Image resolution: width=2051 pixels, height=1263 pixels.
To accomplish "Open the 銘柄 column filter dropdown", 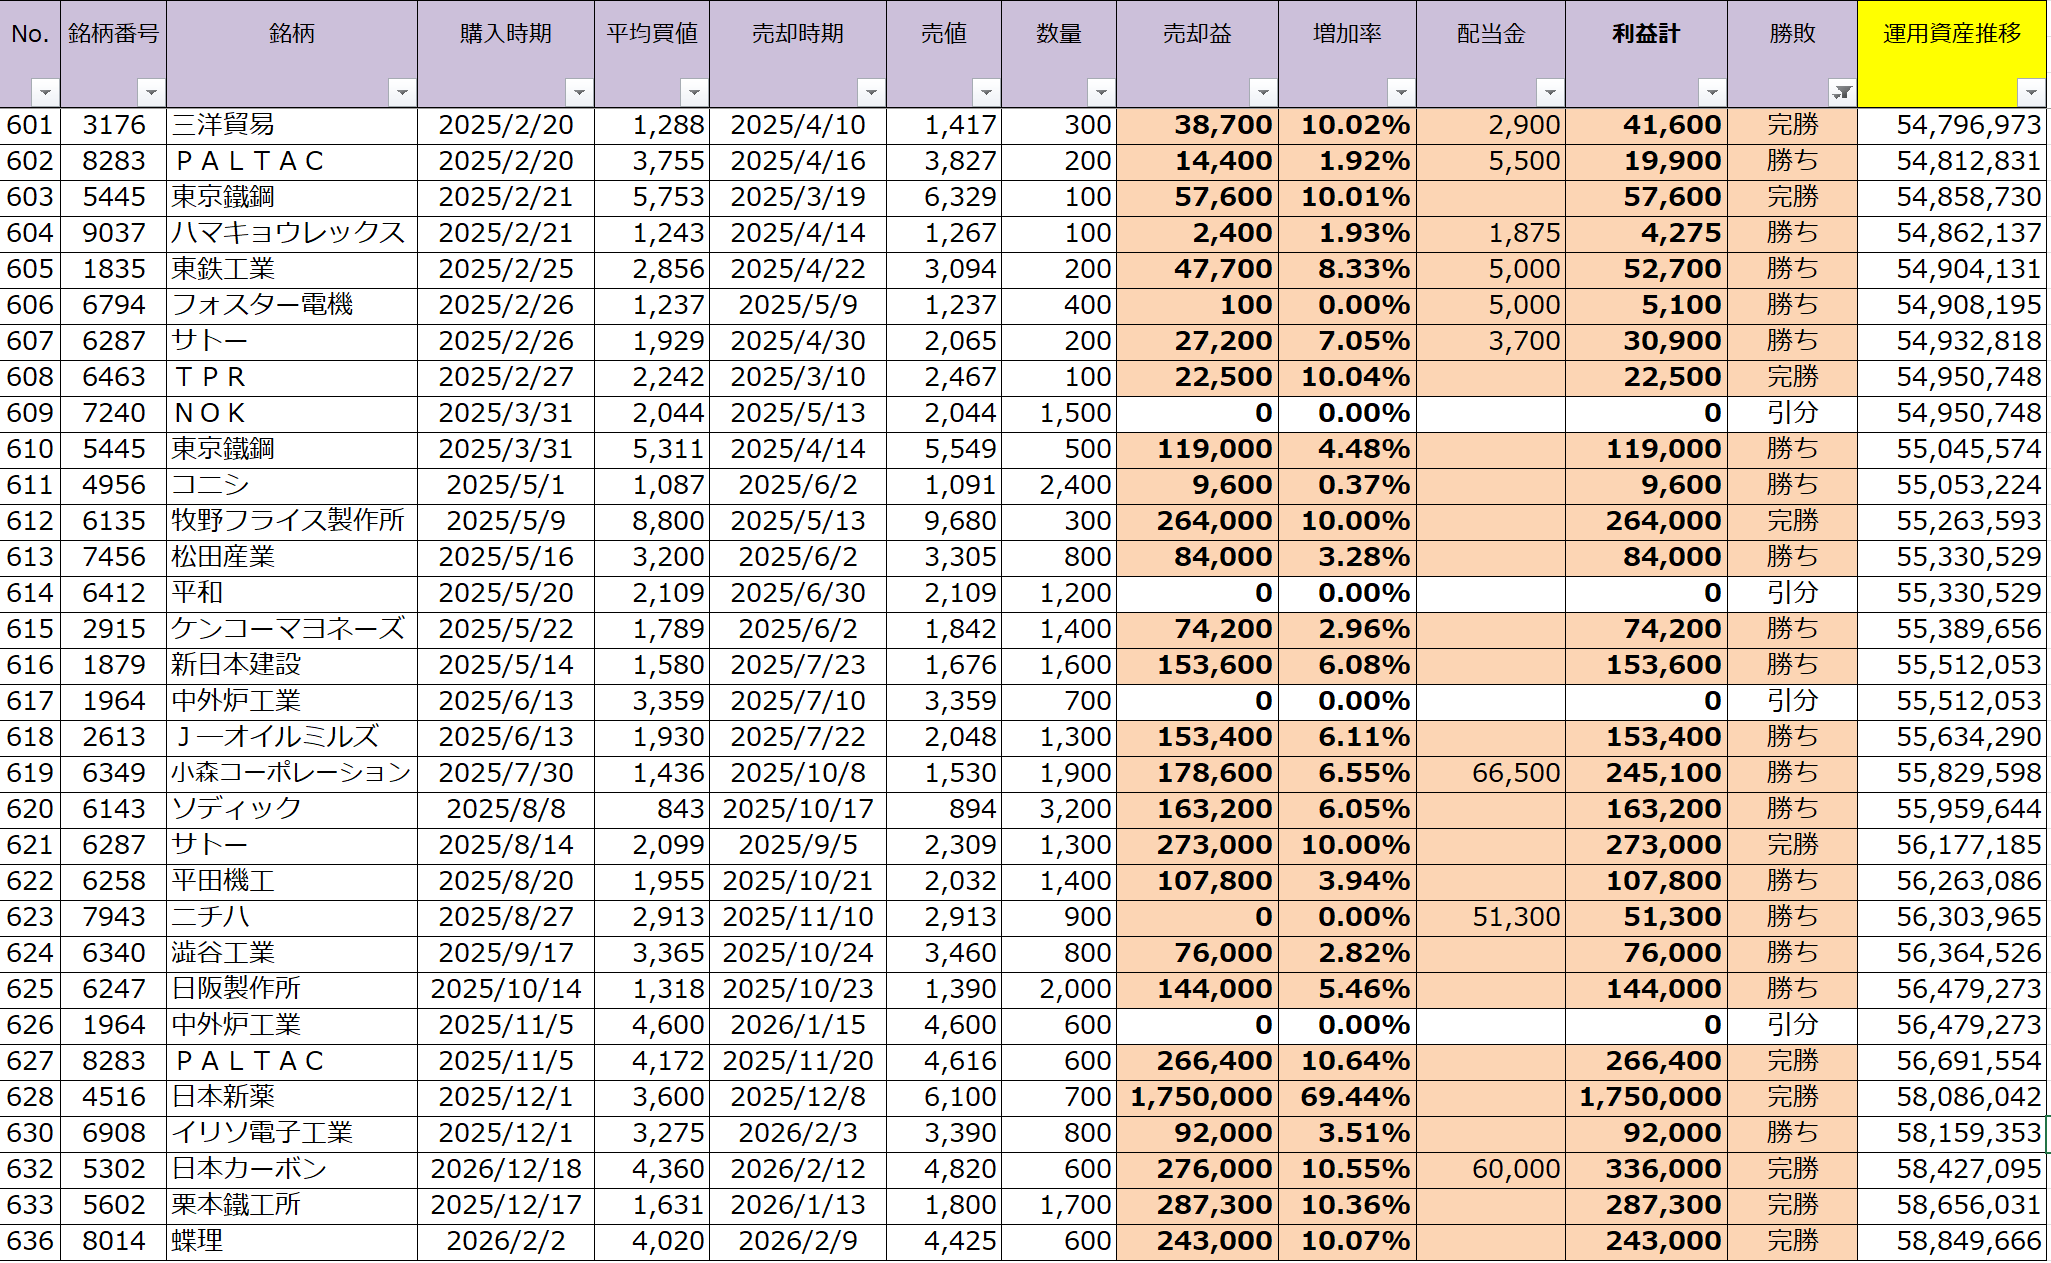I will 402,93.
